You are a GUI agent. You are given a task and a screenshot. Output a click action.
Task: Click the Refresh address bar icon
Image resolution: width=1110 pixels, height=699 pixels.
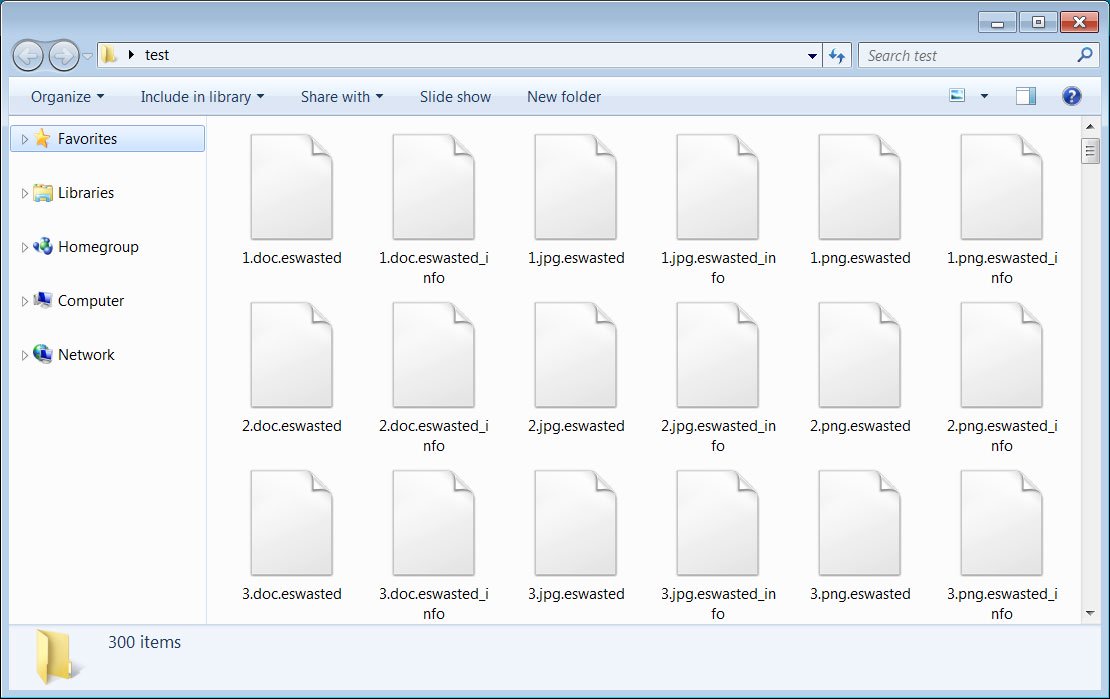pos(838,55)
